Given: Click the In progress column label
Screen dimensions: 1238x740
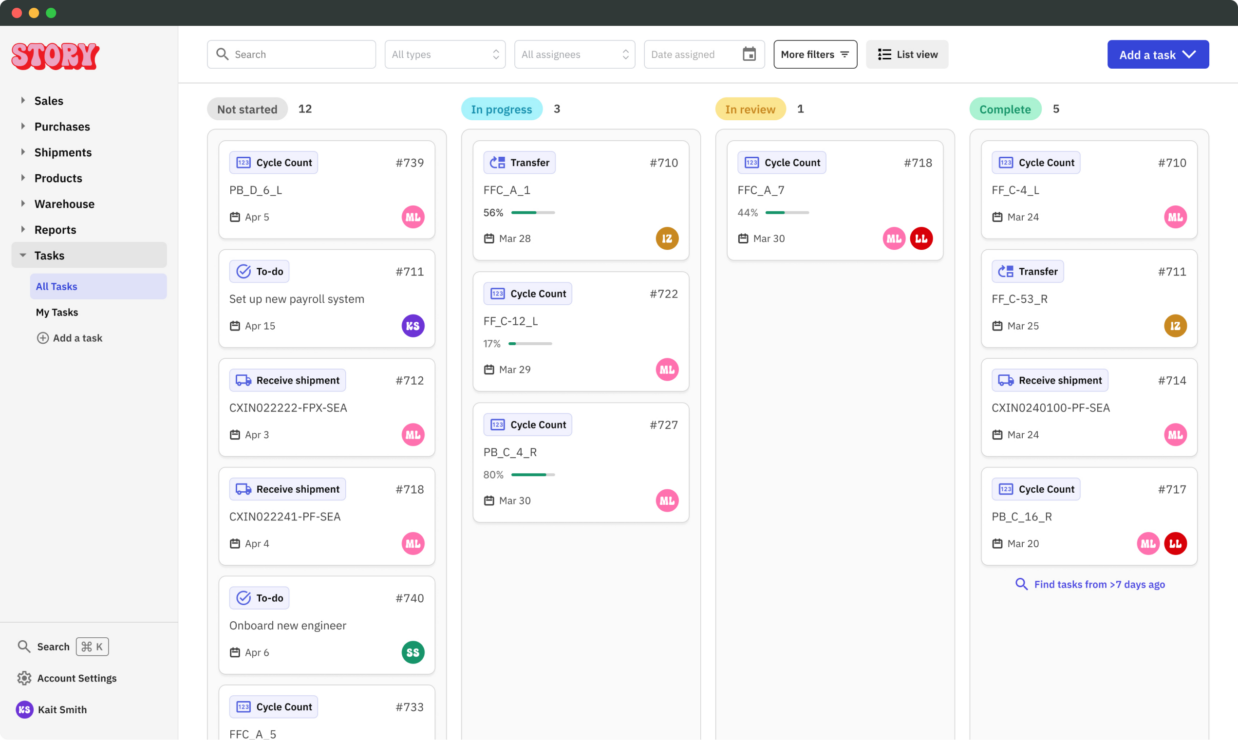Looking at the screenshot, I should coord(502,109).
